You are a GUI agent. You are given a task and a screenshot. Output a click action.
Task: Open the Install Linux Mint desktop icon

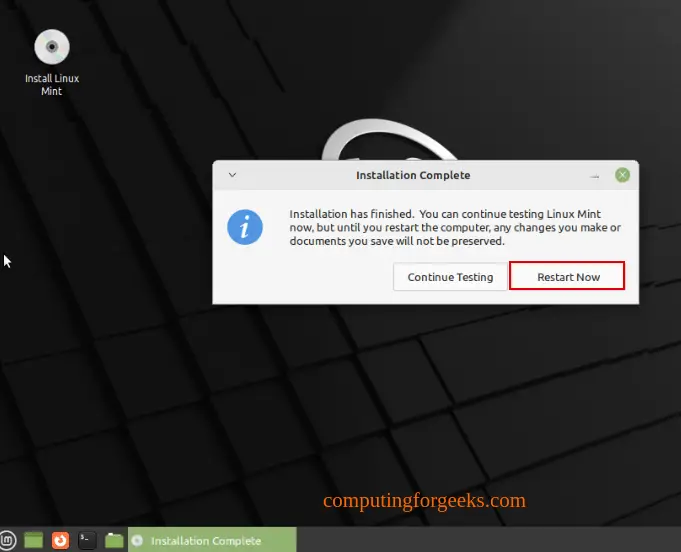click(52, 62)
